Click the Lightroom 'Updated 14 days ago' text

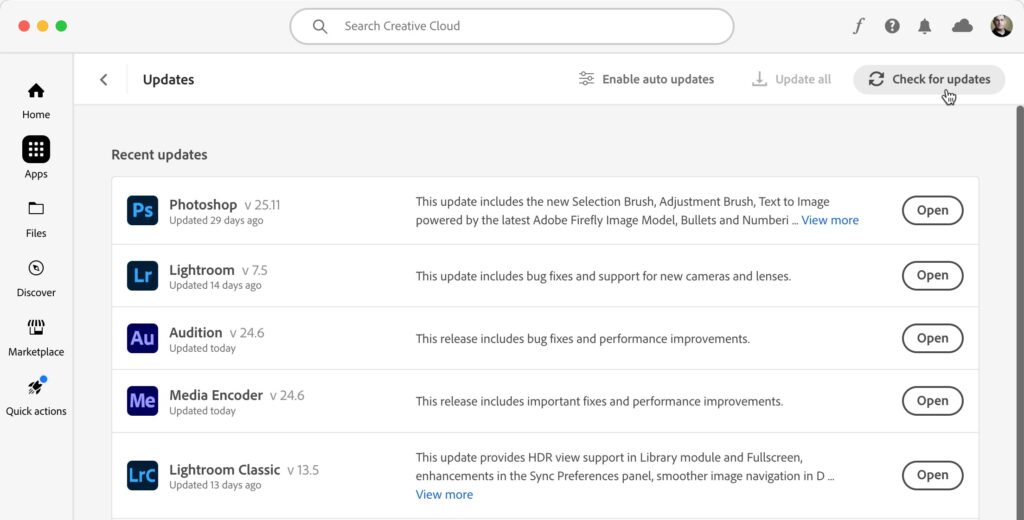(x=216, y=285)
